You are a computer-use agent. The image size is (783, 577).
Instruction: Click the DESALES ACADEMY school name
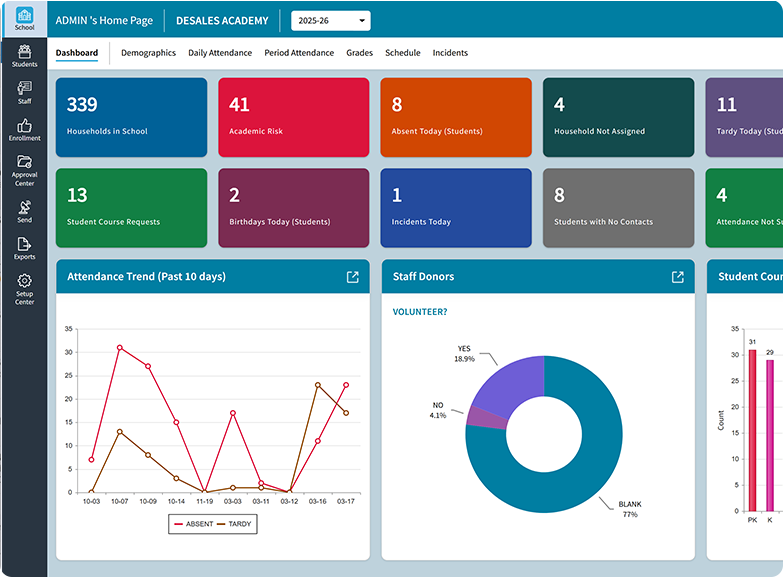222,20
